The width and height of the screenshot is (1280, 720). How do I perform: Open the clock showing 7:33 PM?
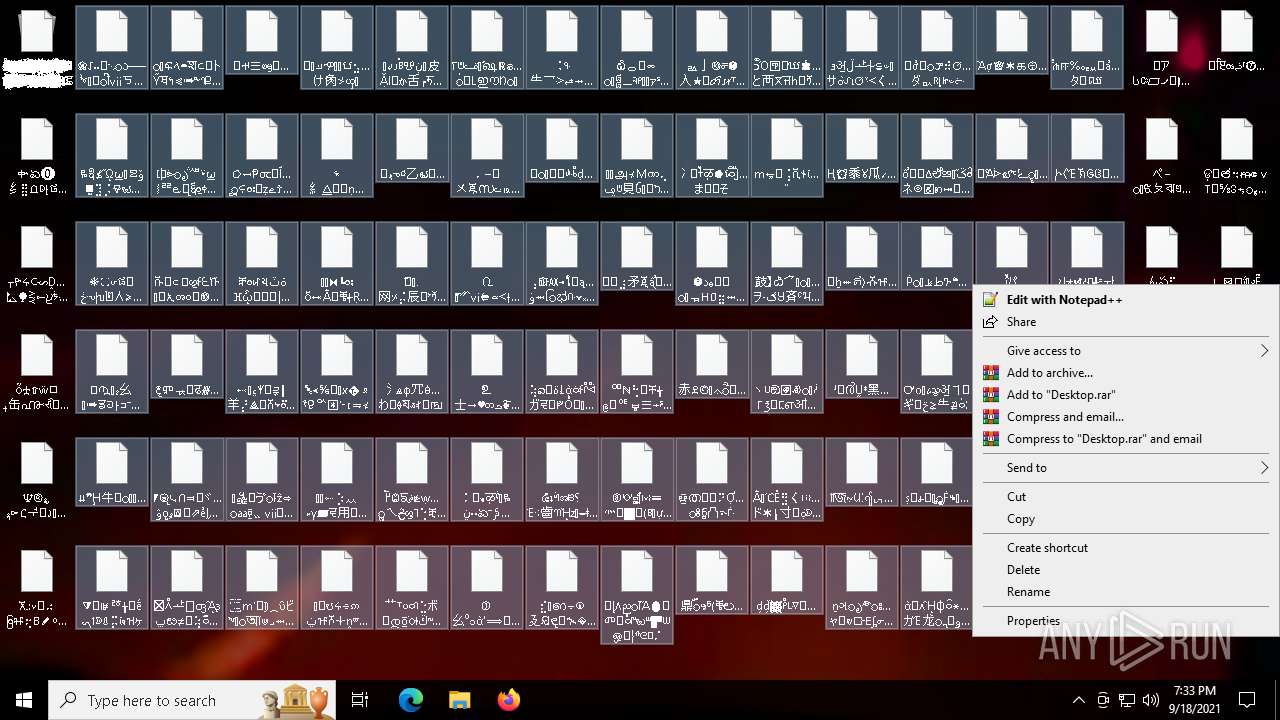click(x=1194, y=700)
